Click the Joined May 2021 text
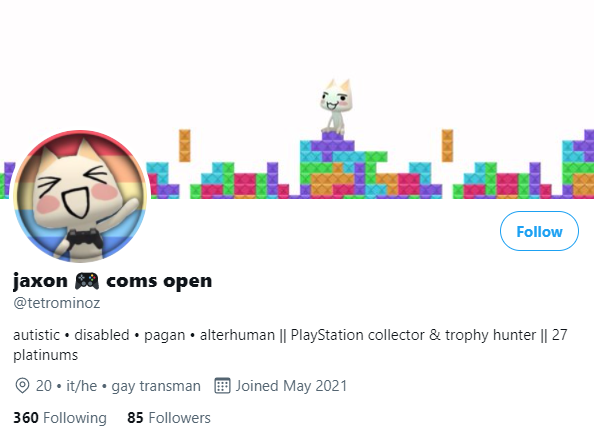Screen dimensions: 594x447 (x=291, y=386)
